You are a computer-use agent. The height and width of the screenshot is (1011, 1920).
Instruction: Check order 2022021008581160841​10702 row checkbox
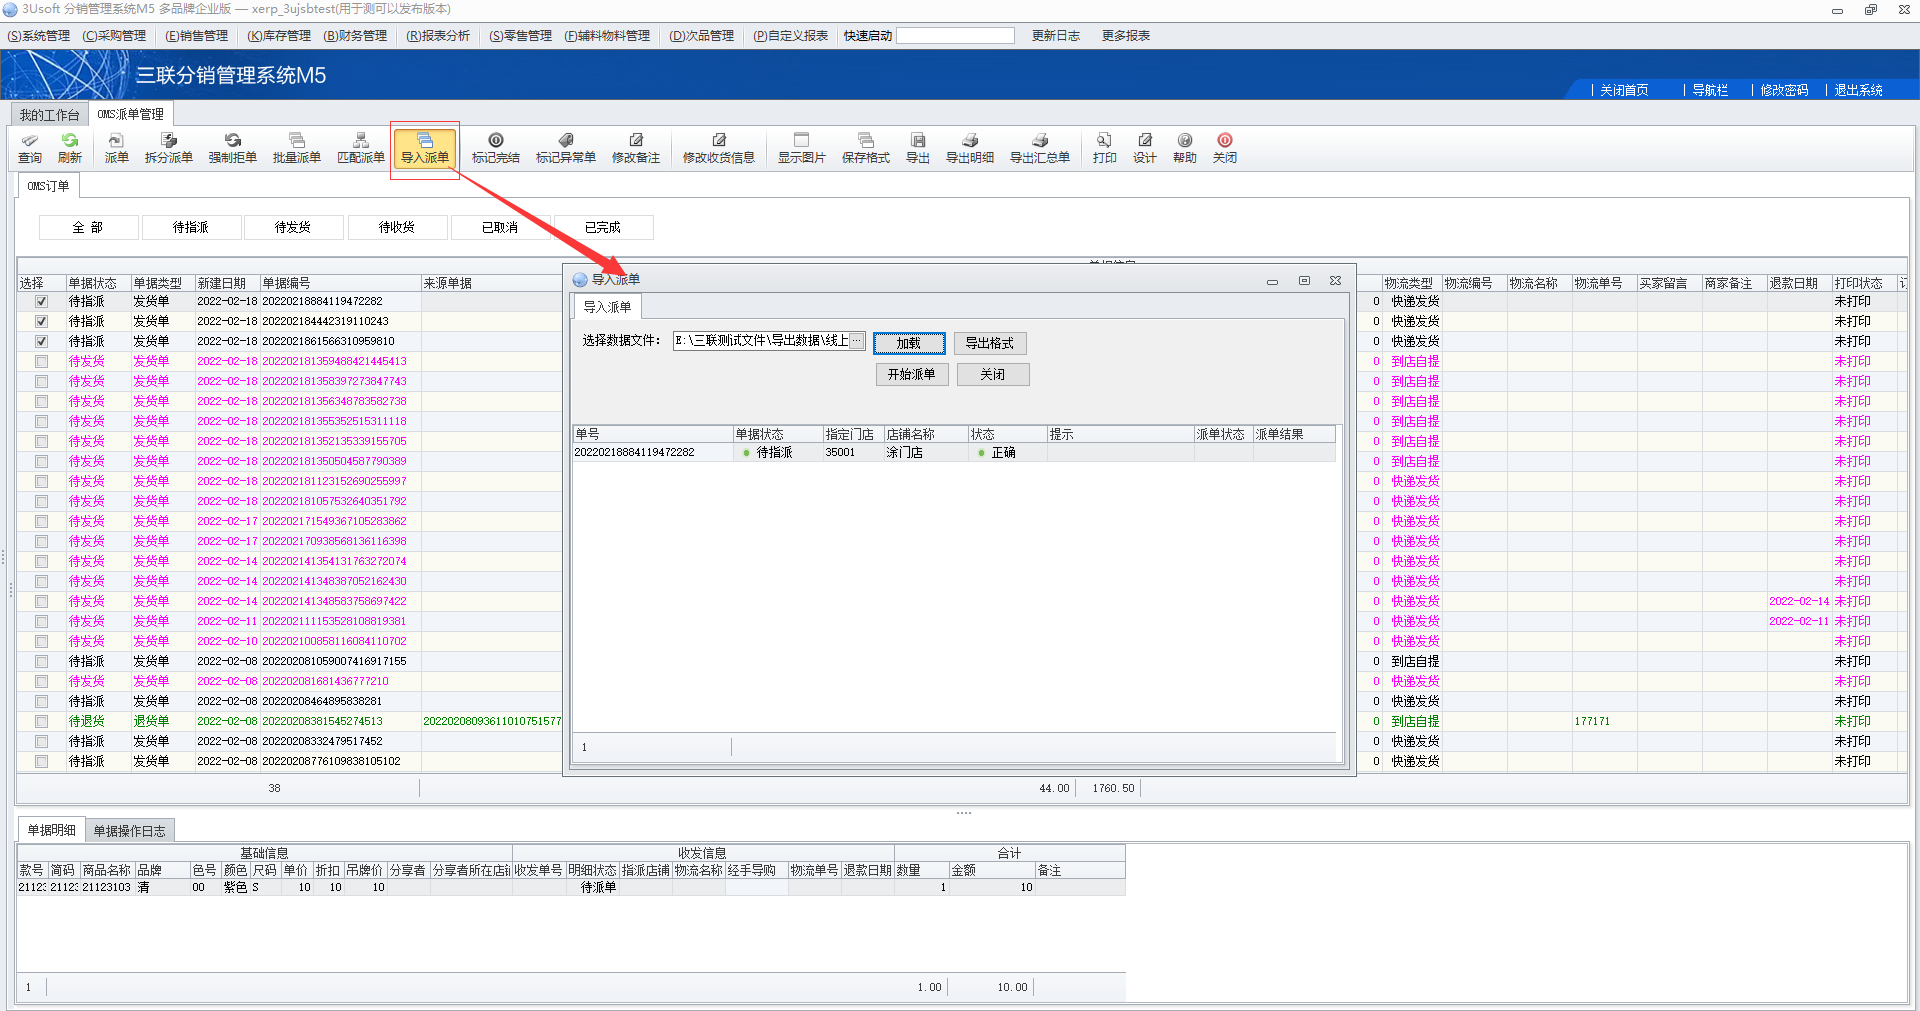[x=41, y=641]
